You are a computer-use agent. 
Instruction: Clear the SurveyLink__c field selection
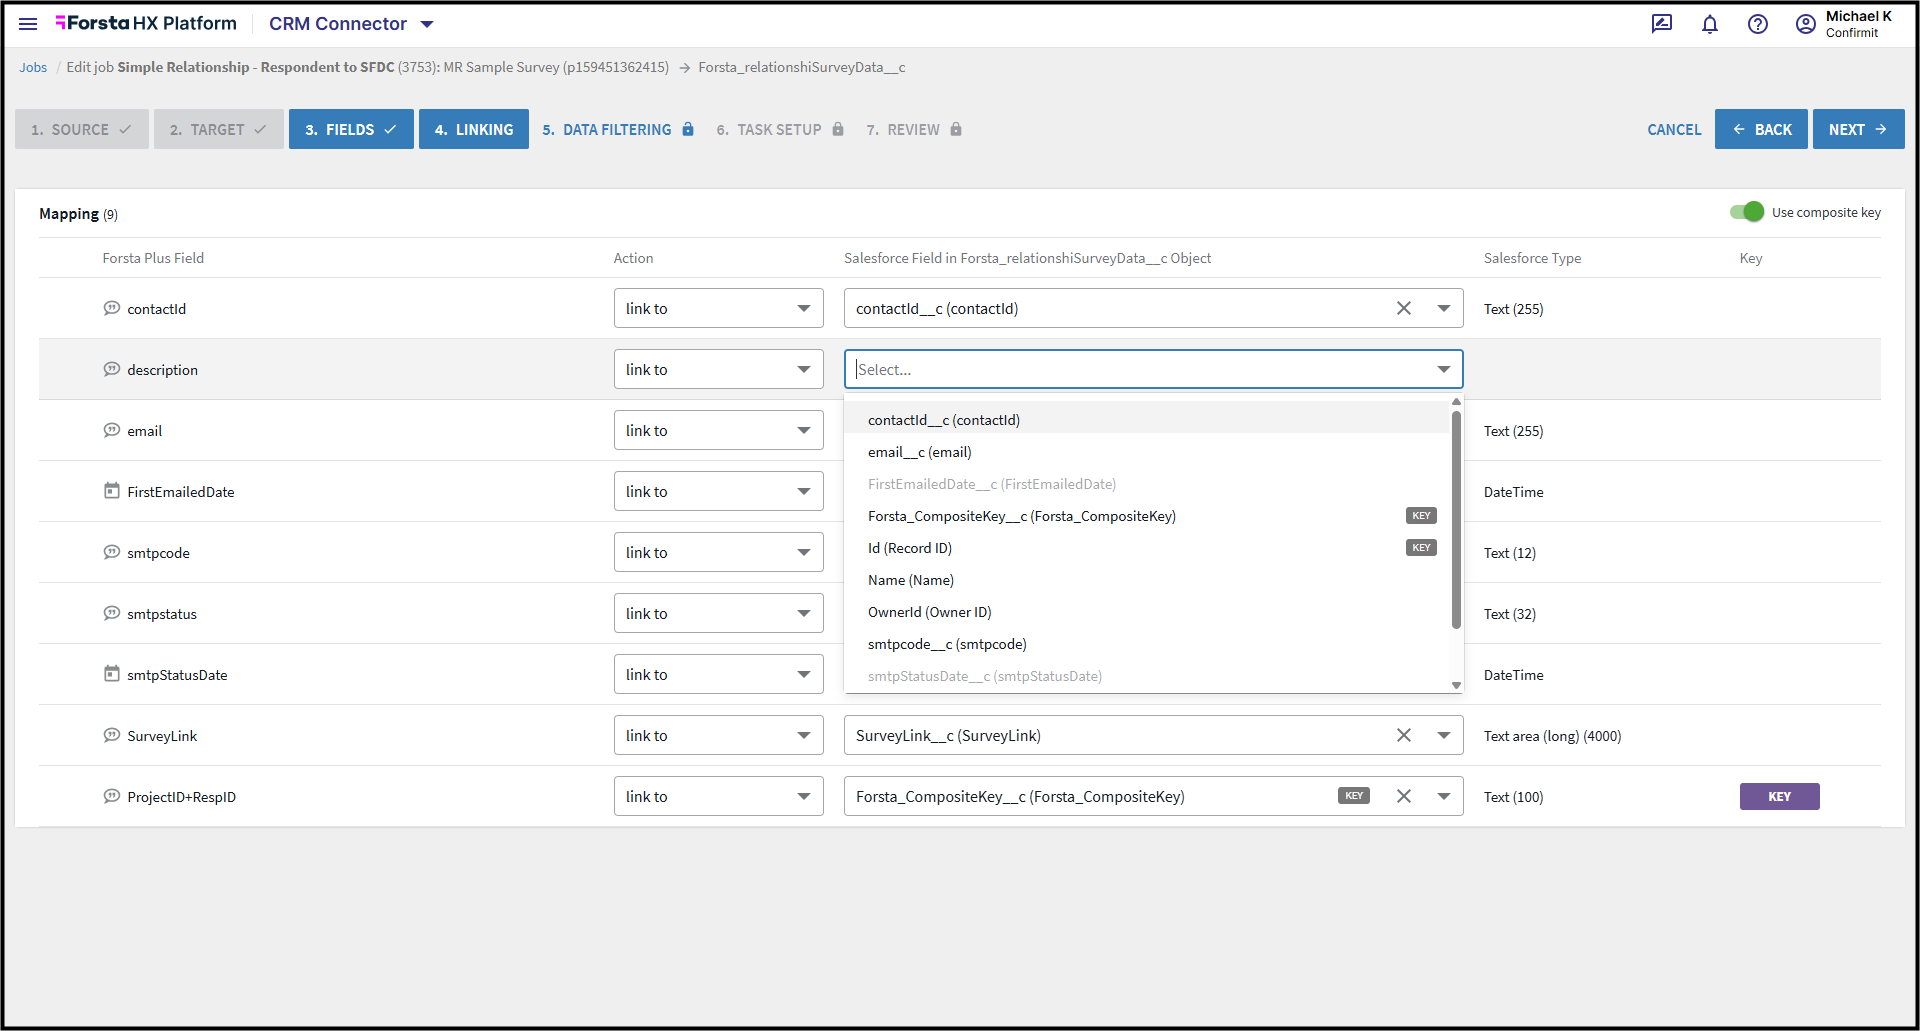(x=1404, y=735)
